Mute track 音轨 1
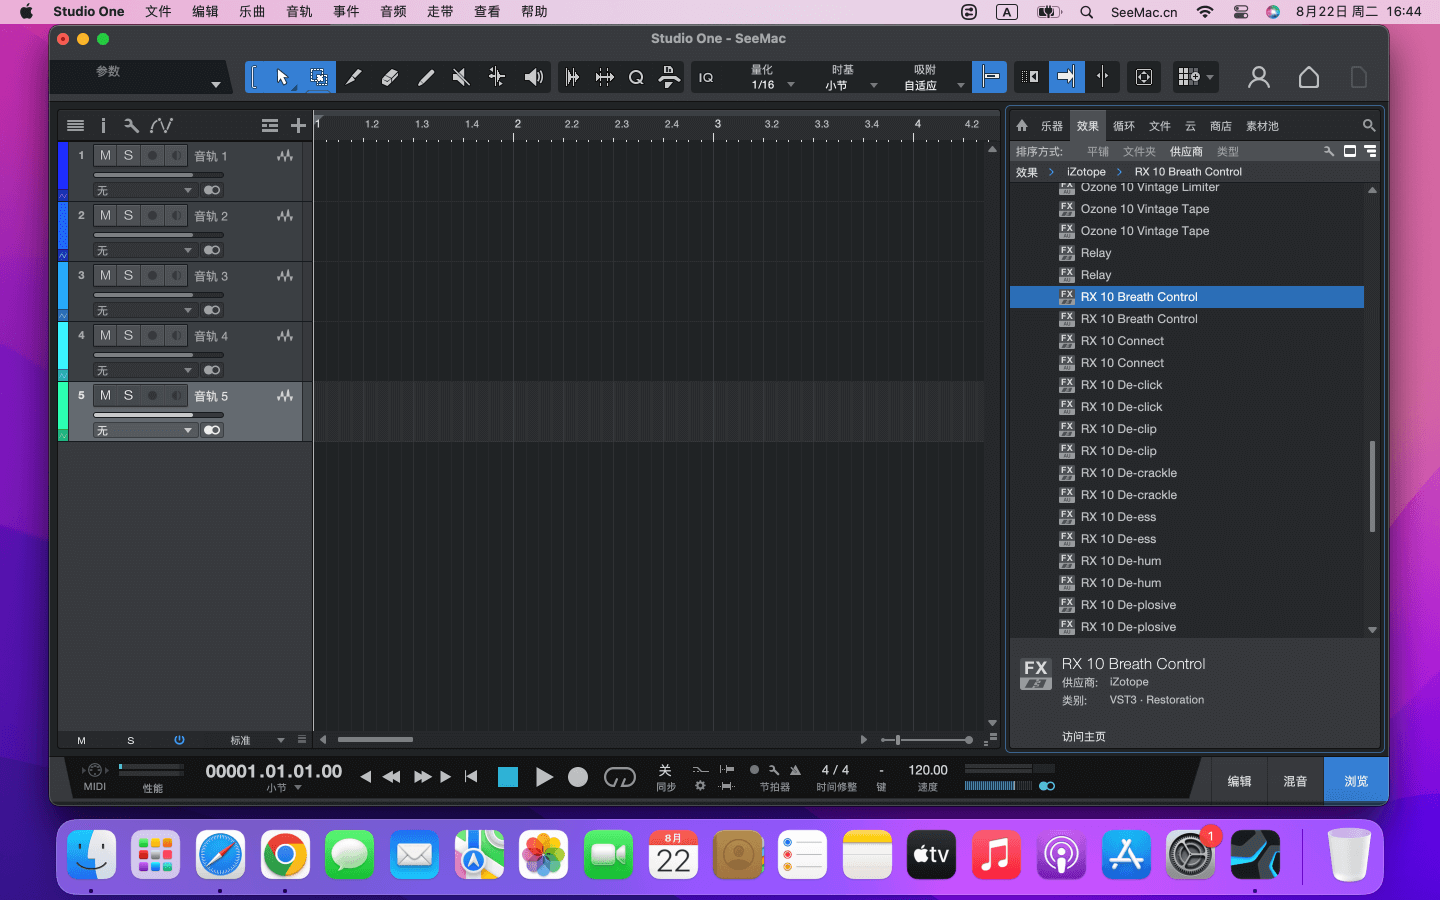Viewport: 1440px width, 900px height. click(105, 156)
